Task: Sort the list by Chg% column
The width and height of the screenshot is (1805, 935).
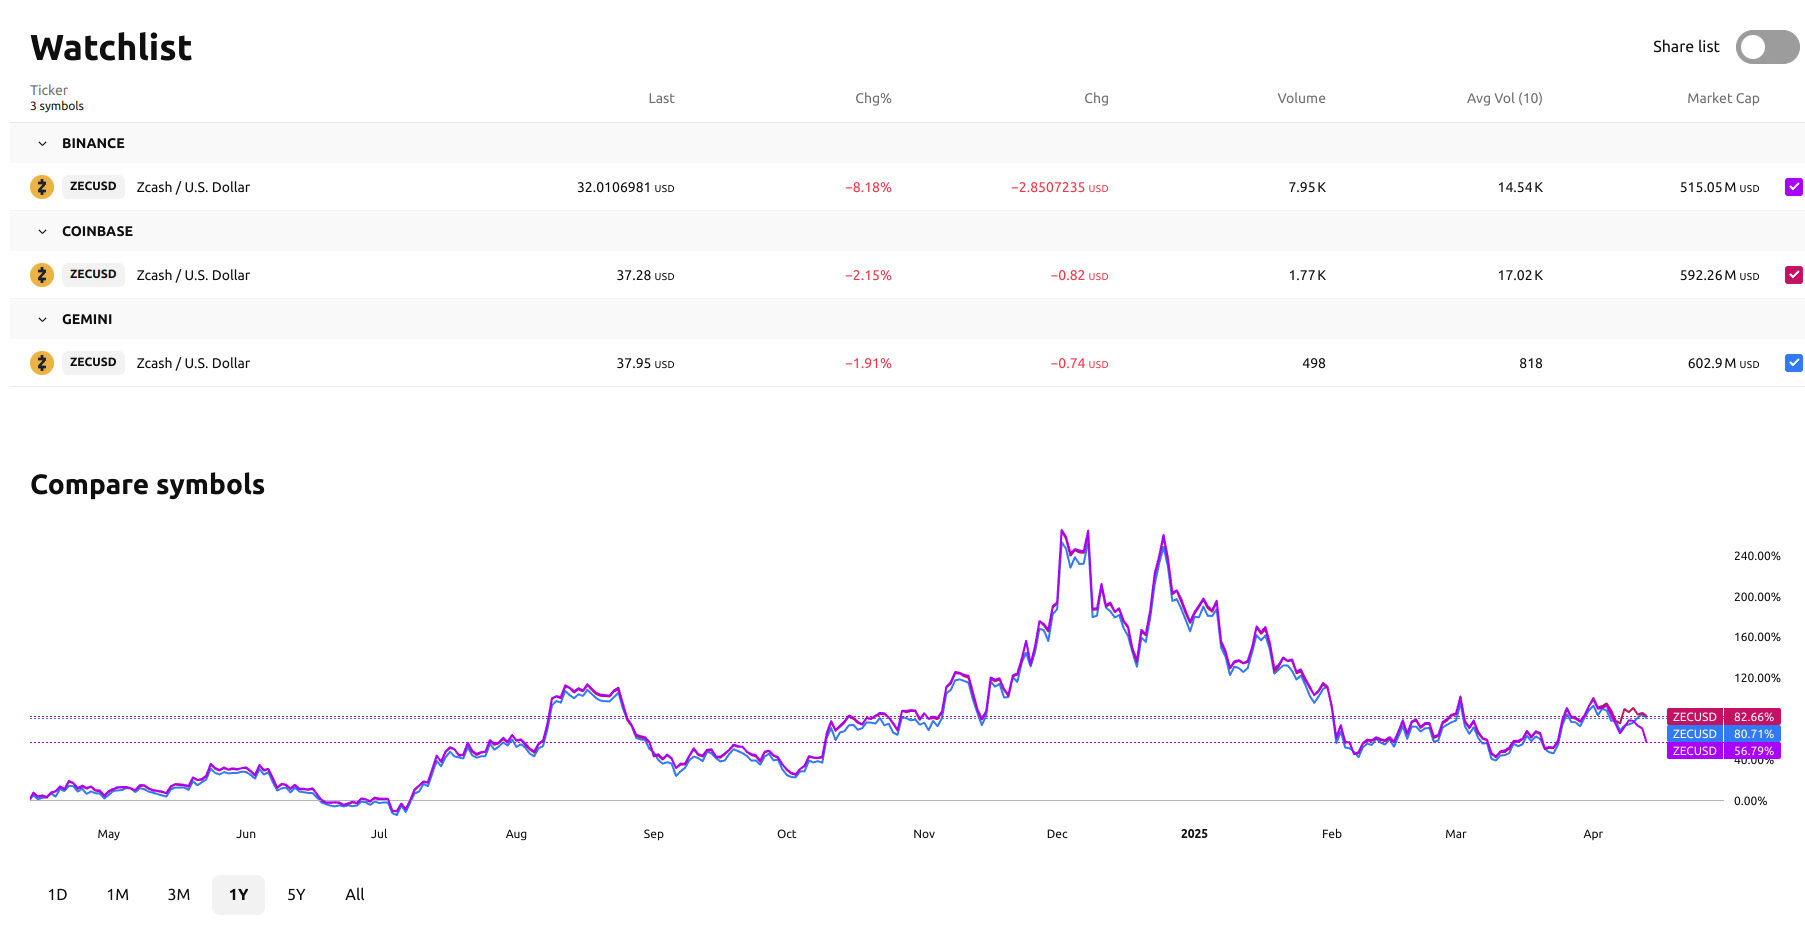Action: click(x=873, y=98)
